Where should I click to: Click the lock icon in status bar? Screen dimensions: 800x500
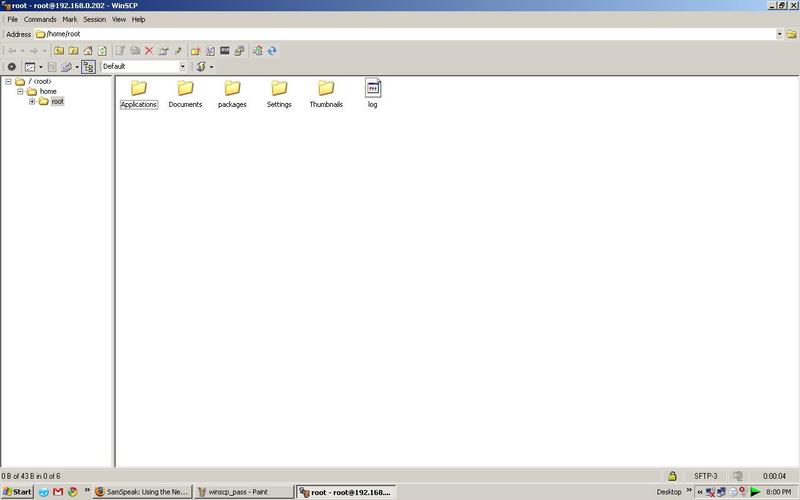[672, 476]
